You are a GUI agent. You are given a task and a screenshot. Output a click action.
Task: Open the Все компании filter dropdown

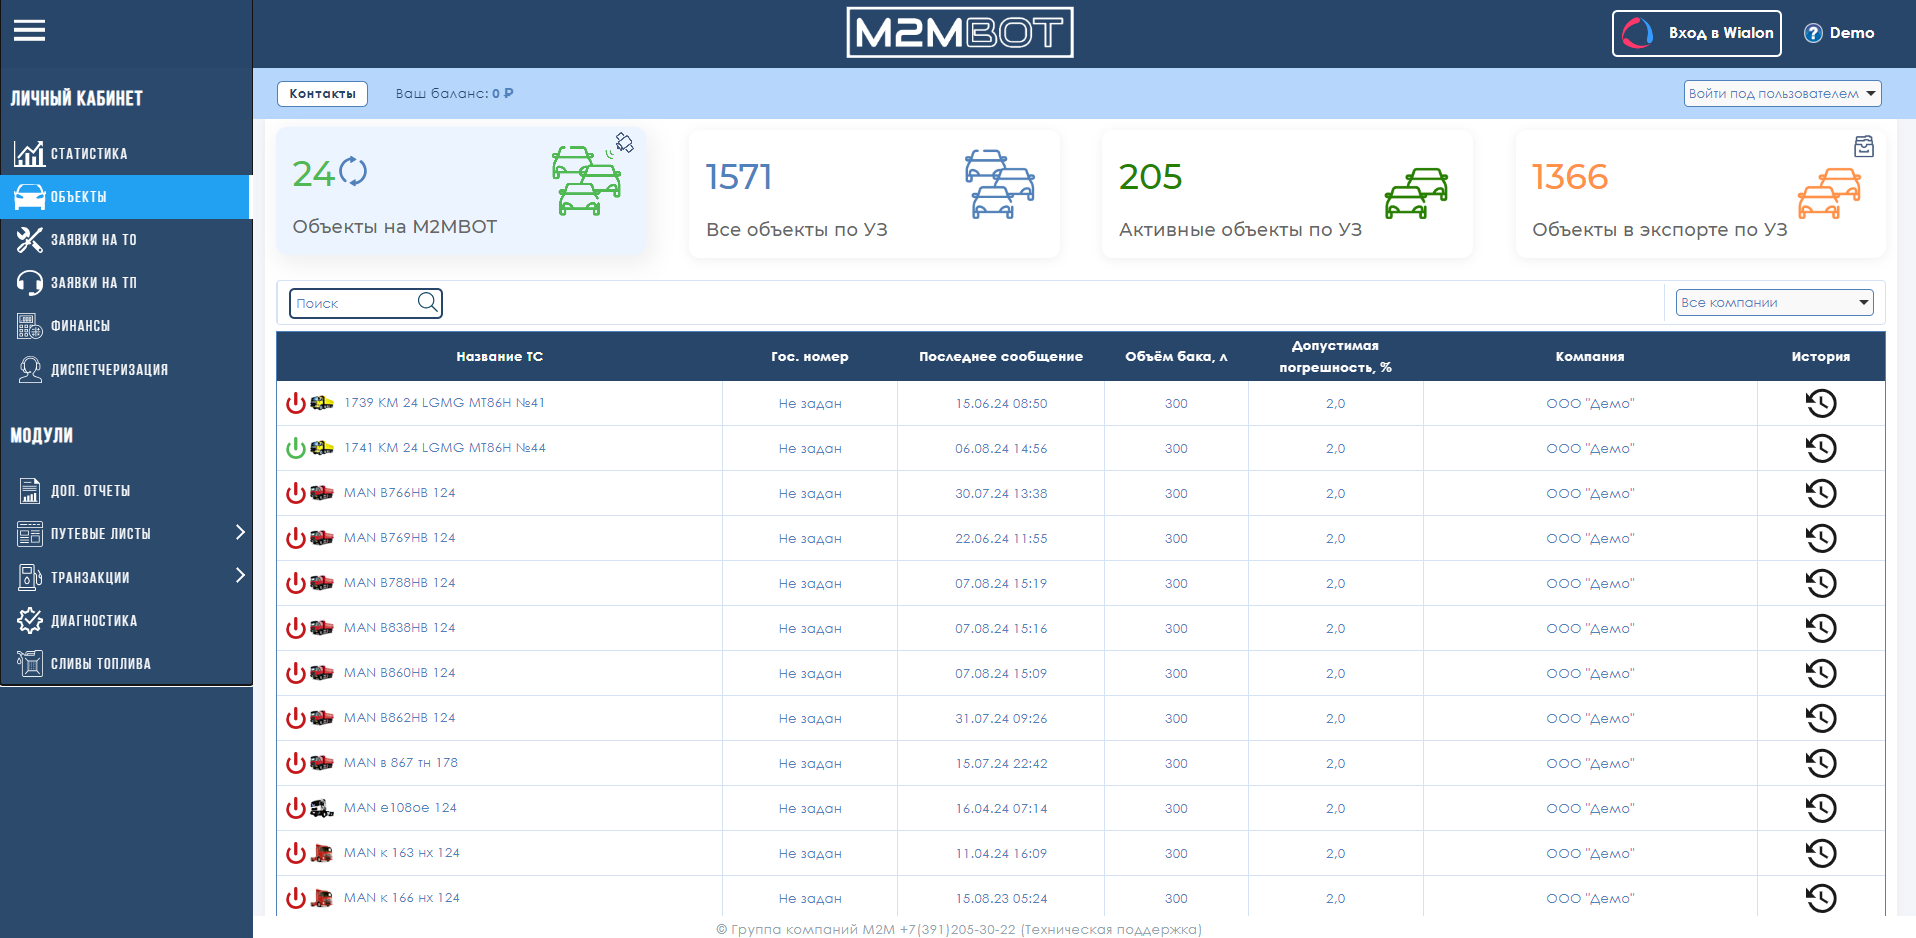(1774, 302)
